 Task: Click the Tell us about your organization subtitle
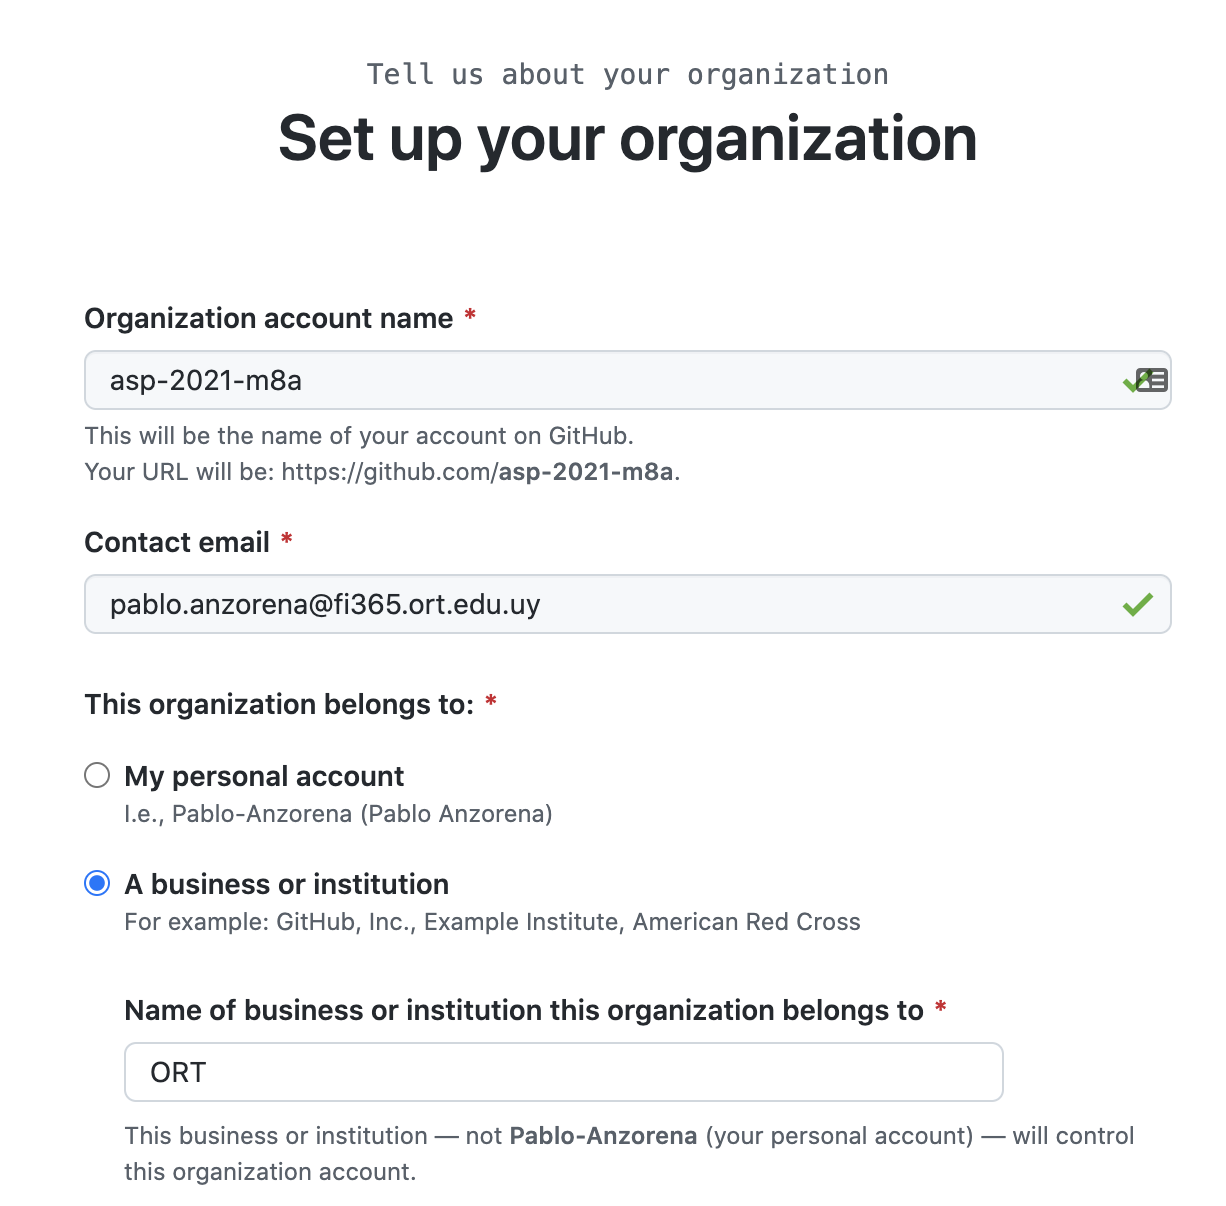[x=628, y=74]
